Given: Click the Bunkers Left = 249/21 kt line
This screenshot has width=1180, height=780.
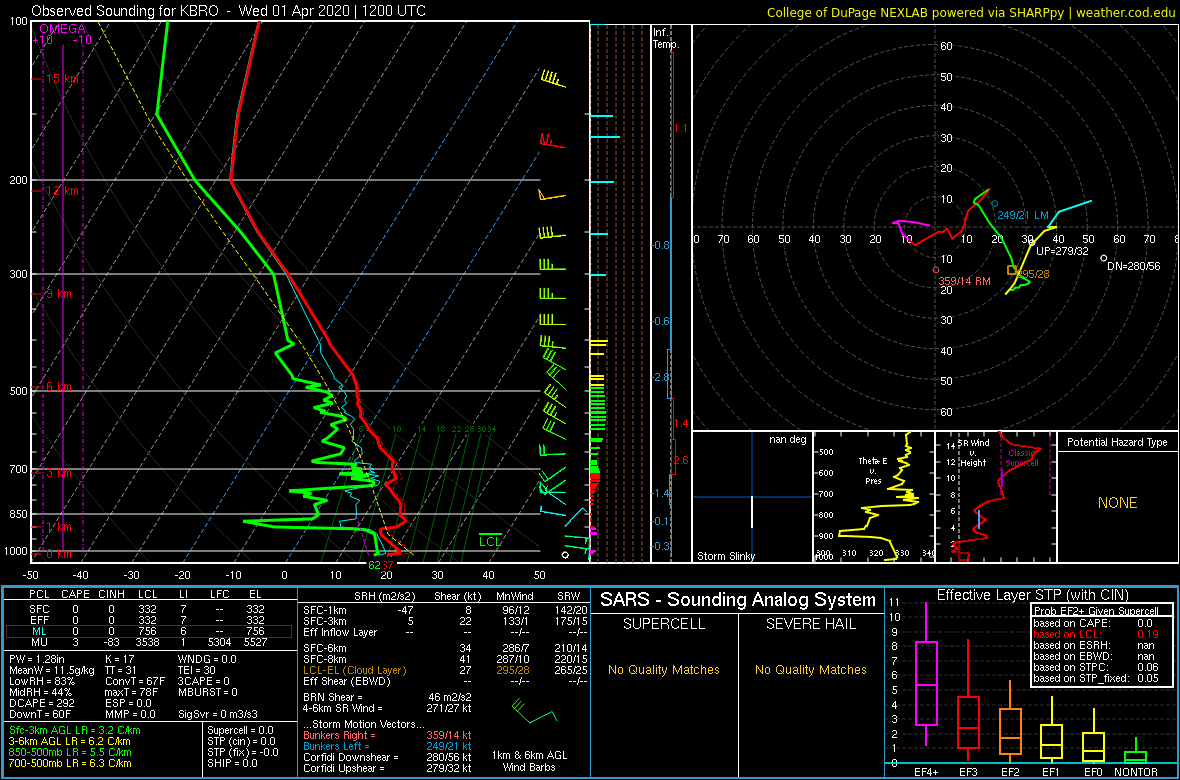Looking at the screenshot, I should [x=388, y=745].
